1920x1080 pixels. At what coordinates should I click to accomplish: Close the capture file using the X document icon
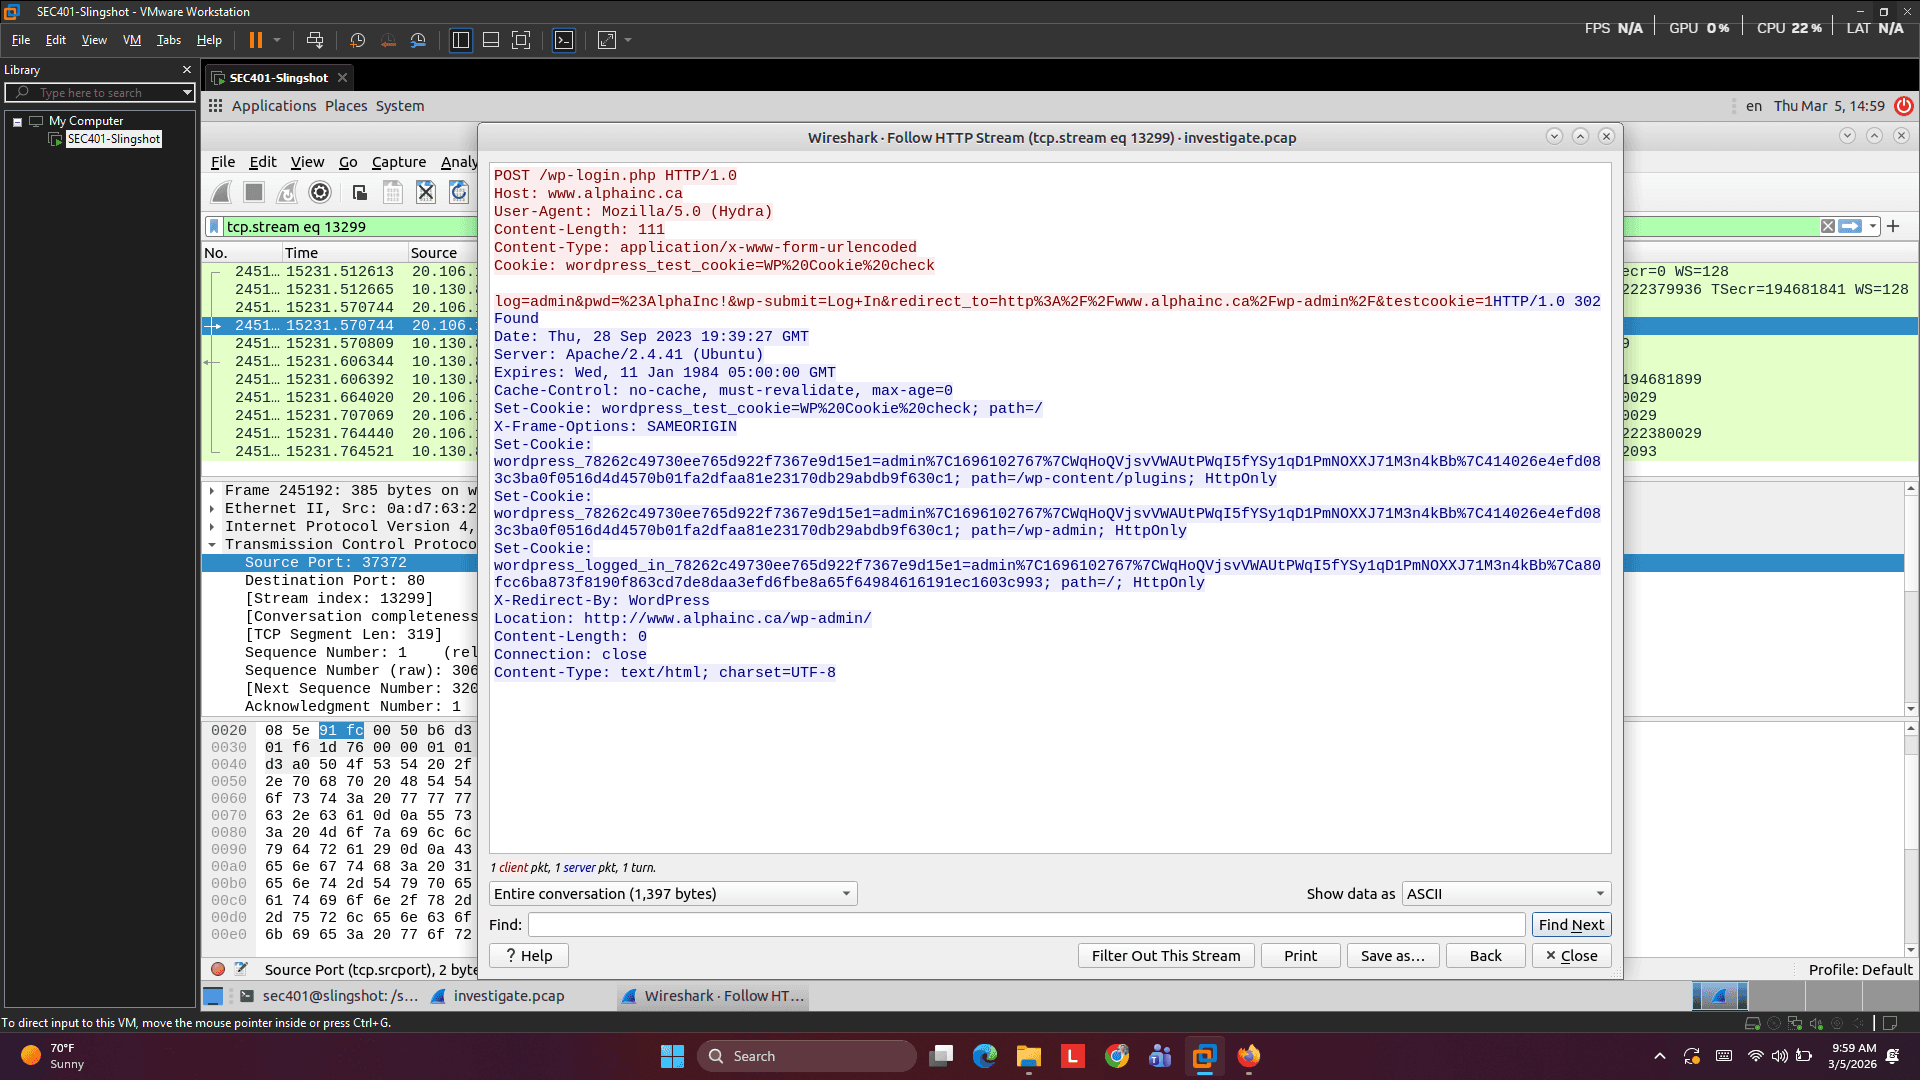click(426, 192)
